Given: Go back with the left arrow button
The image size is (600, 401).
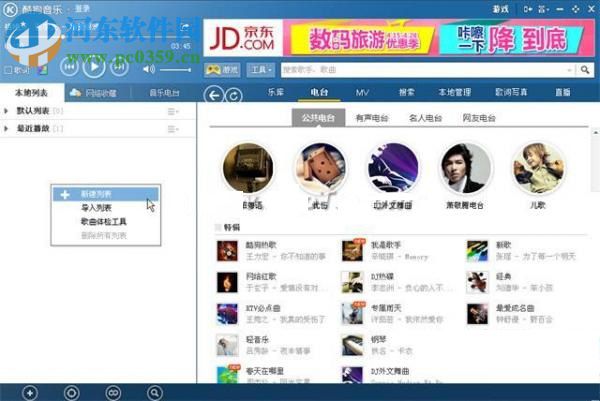Looking at the screenshot, I should (214, 95).
